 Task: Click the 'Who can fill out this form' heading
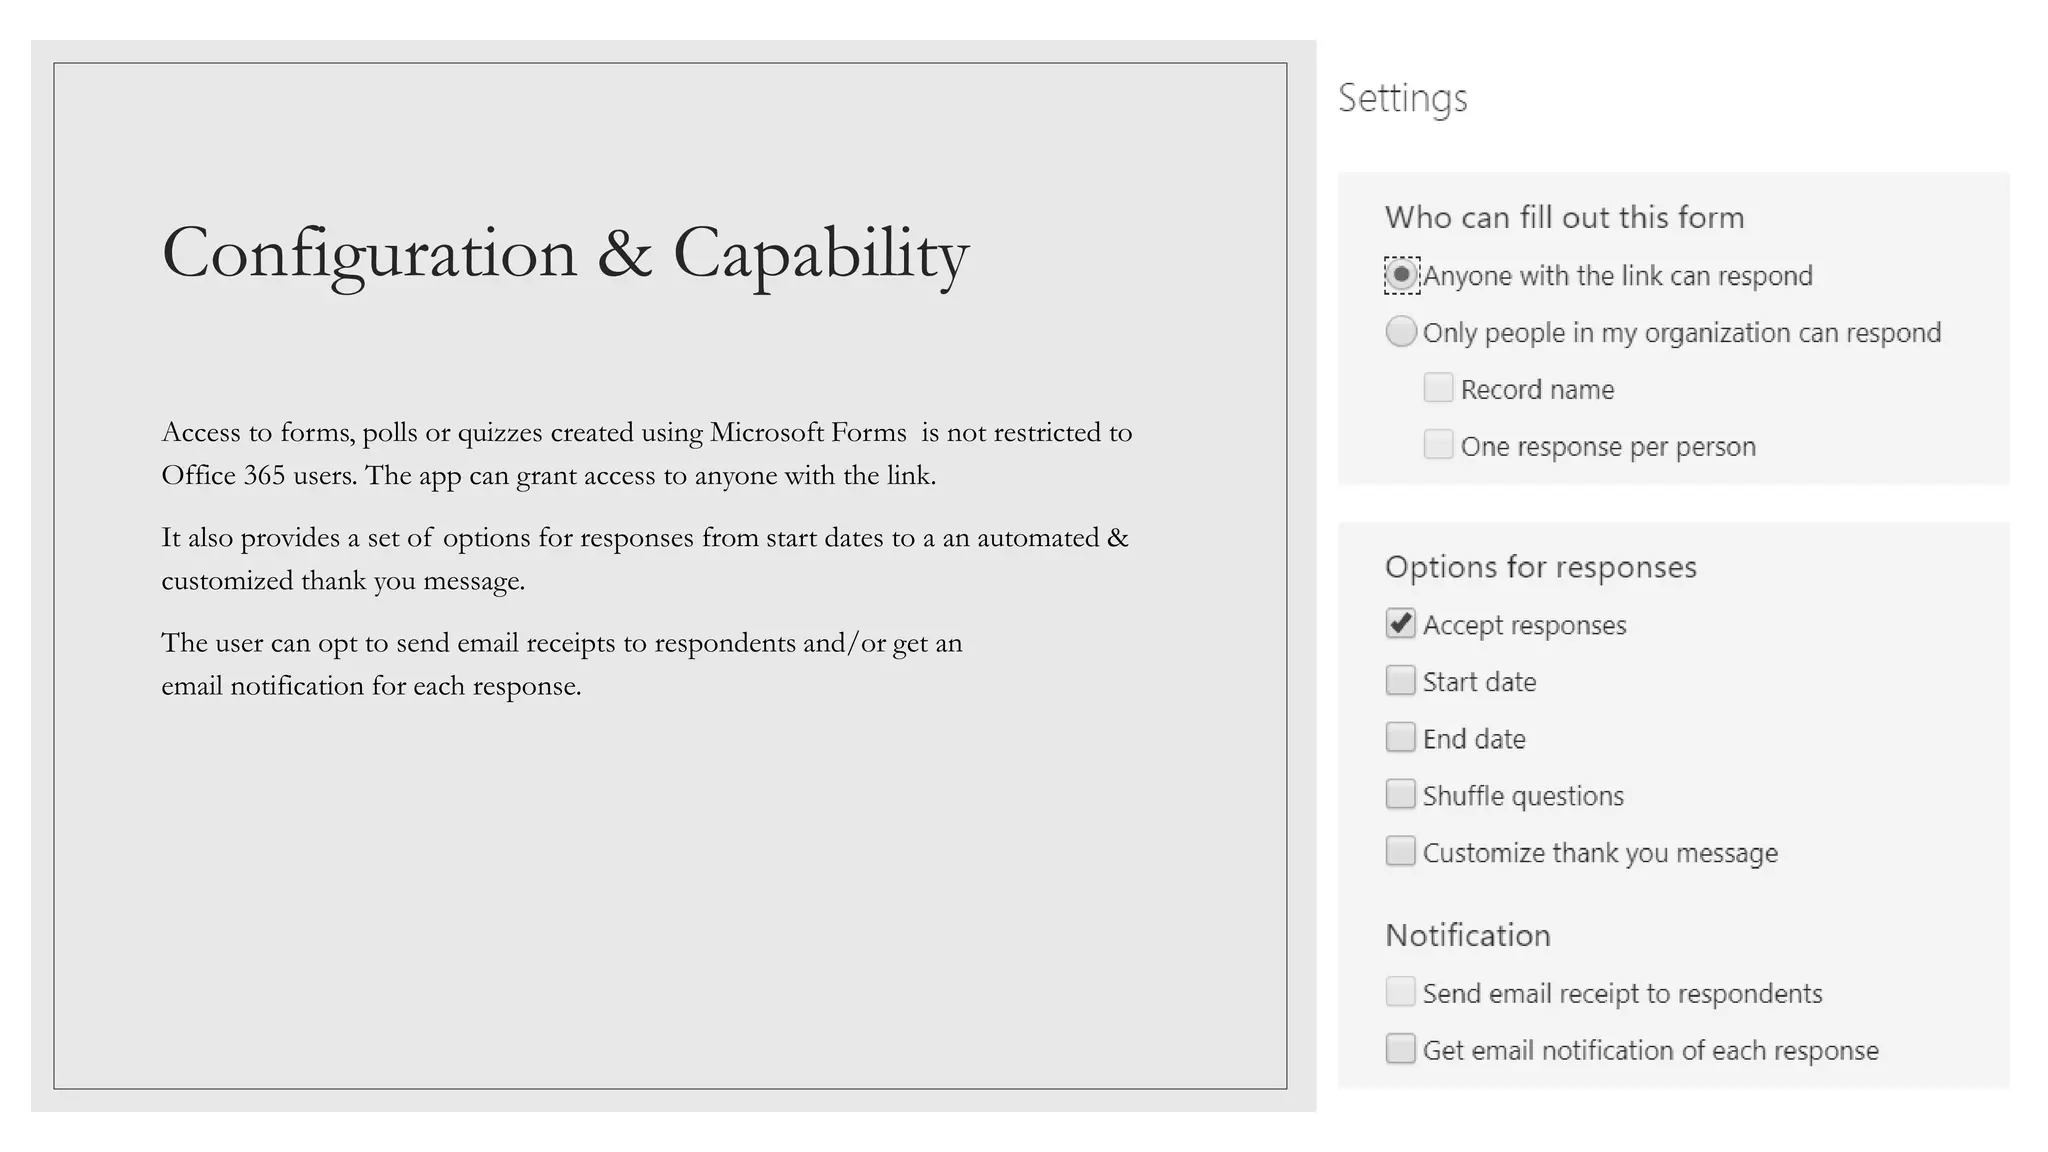point(1564,218)
